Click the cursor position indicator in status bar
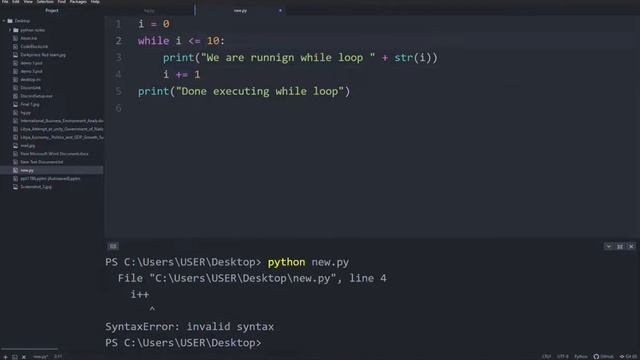This screenshot has width=640, height=360. coord(58,356)
